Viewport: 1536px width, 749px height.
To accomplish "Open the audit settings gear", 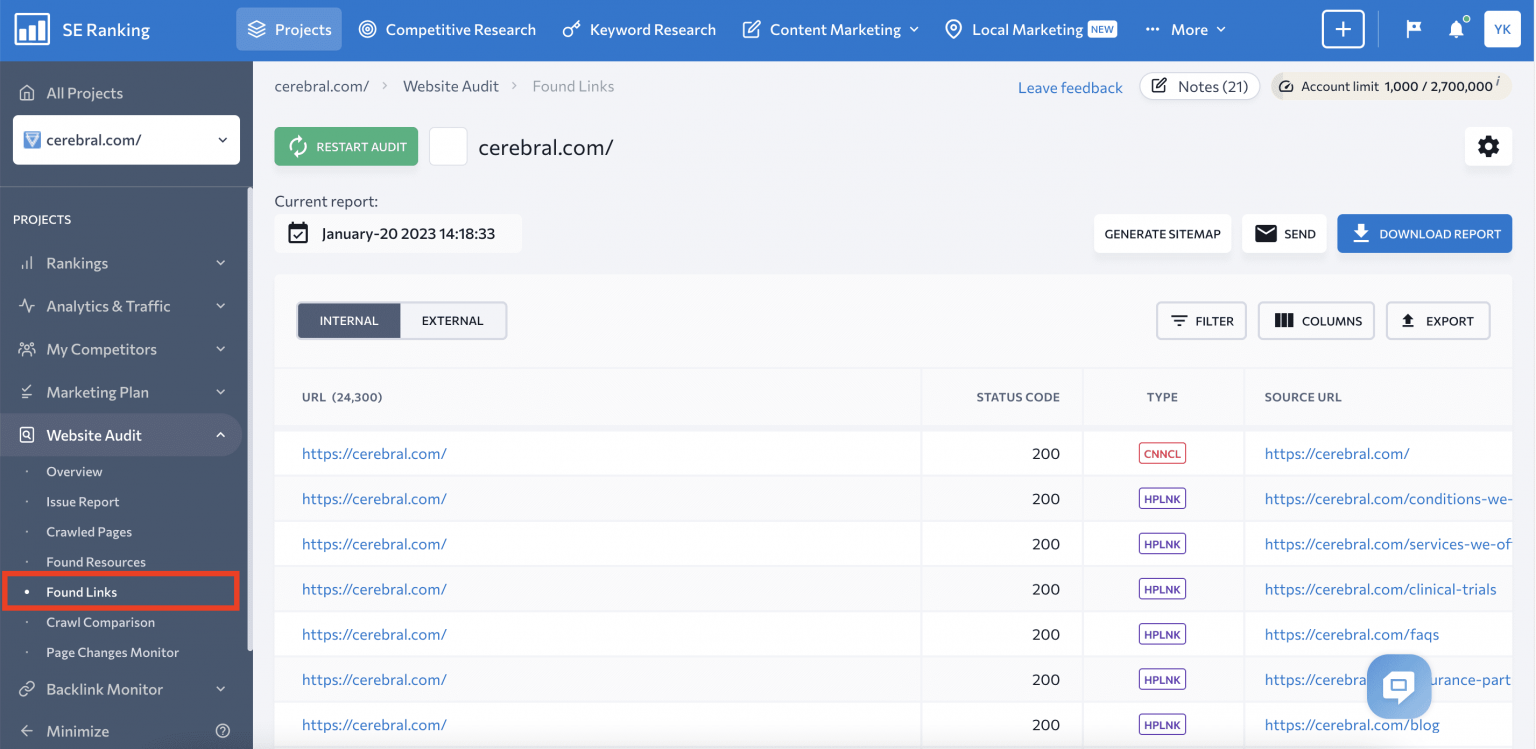I will [x=1488, y=146].
